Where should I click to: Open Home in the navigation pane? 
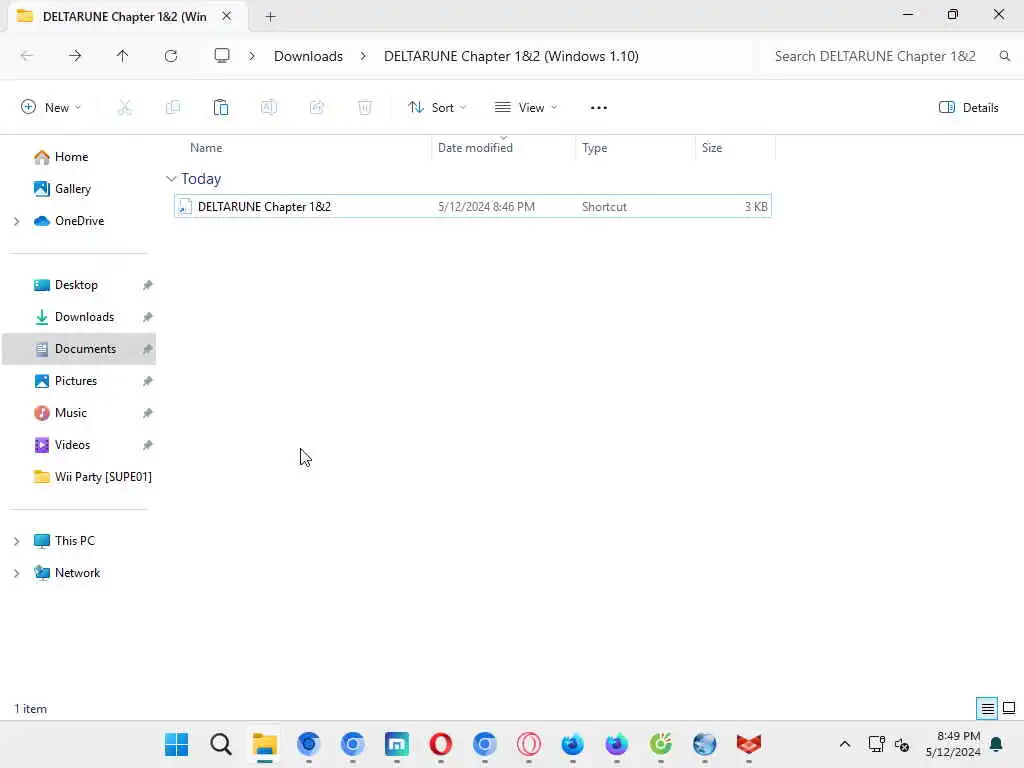pos(71,157)
